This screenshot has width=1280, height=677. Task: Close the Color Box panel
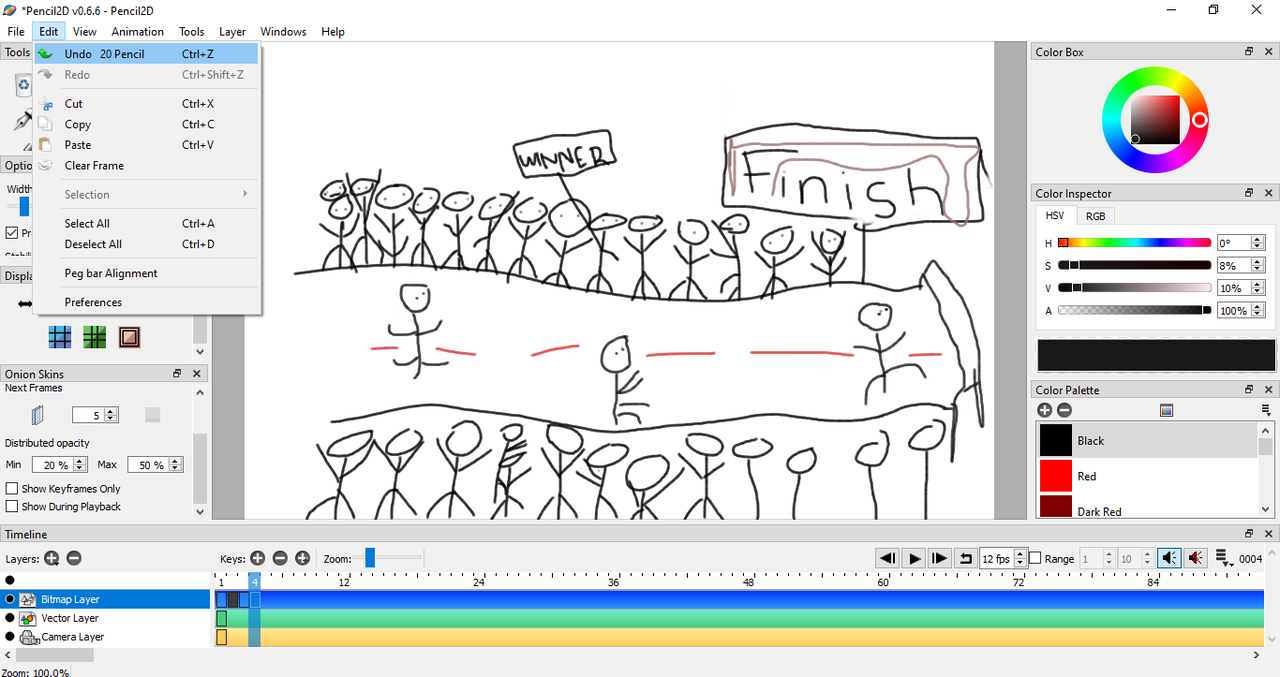(x=1269, y=52)
